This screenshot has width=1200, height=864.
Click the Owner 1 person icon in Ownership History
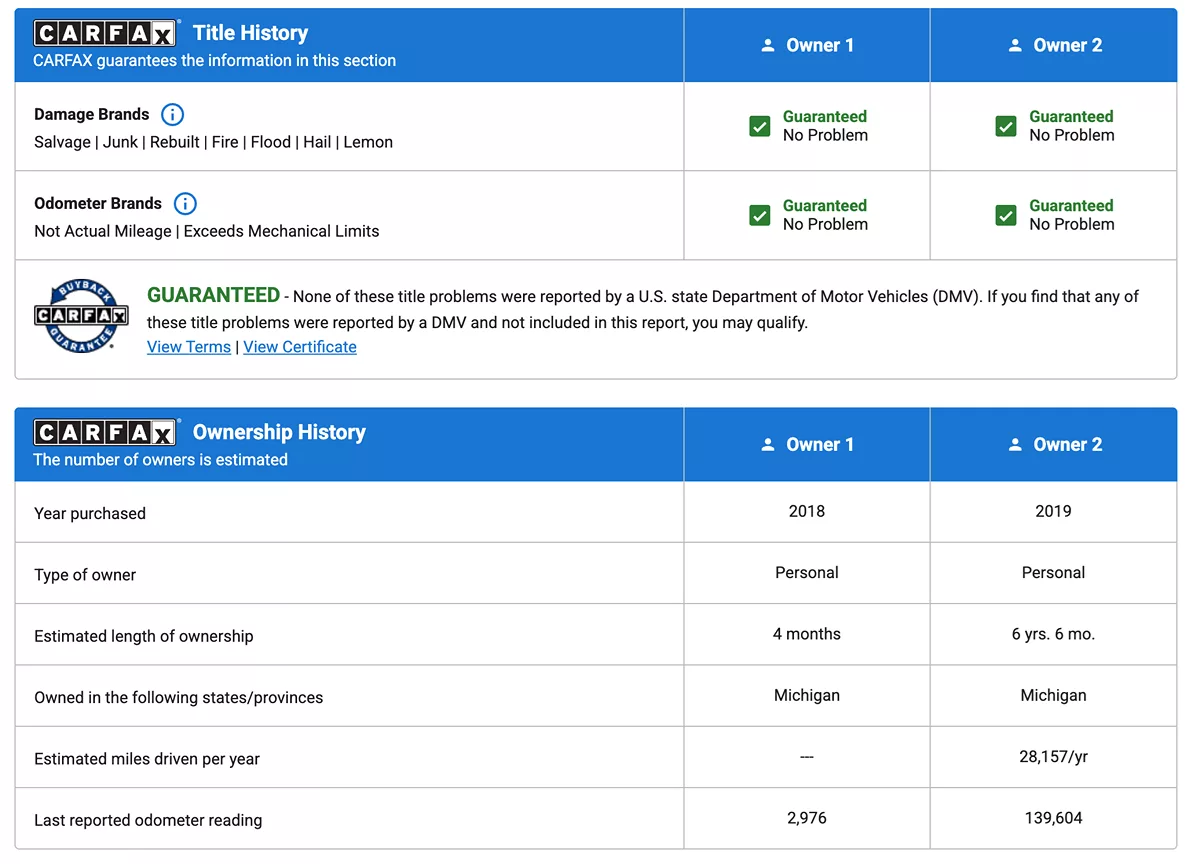(768, 445)
